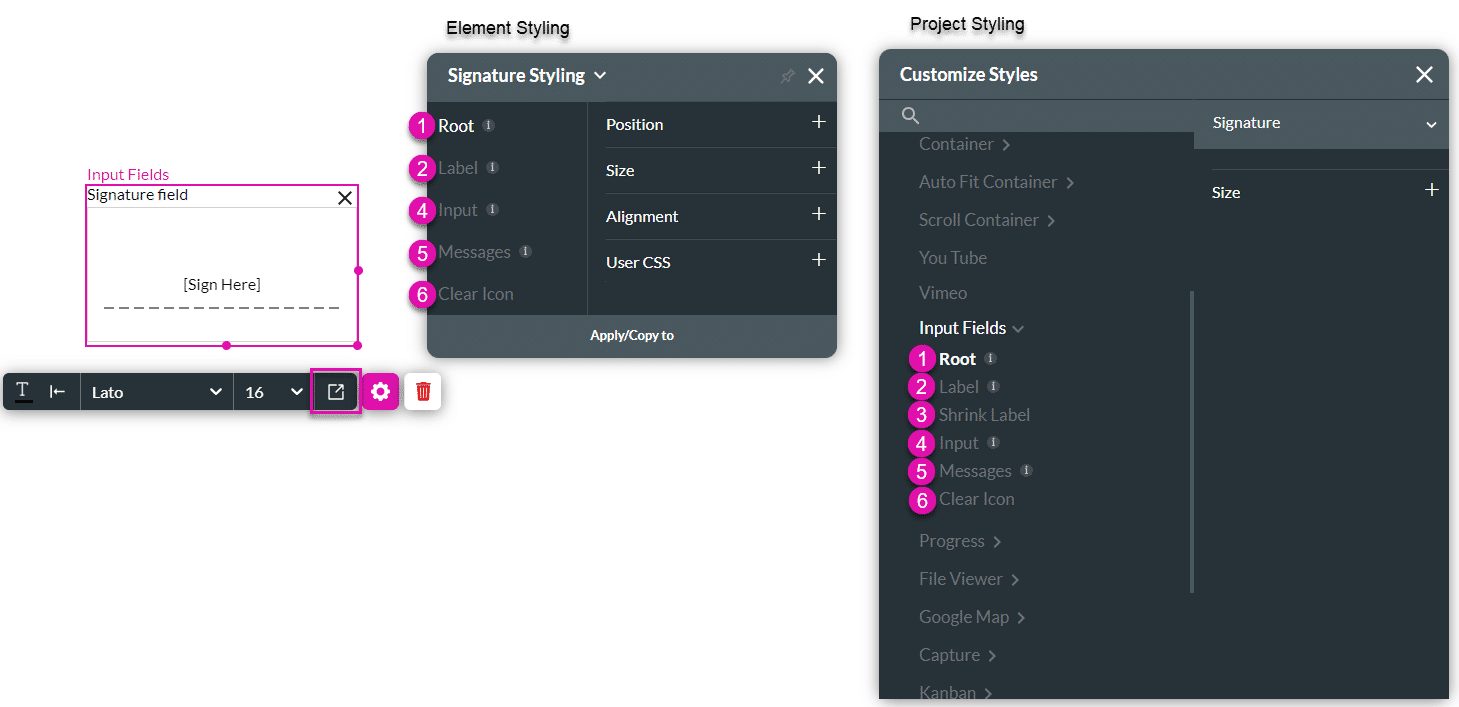Open the pink gear settings icon

pos(380,392)
